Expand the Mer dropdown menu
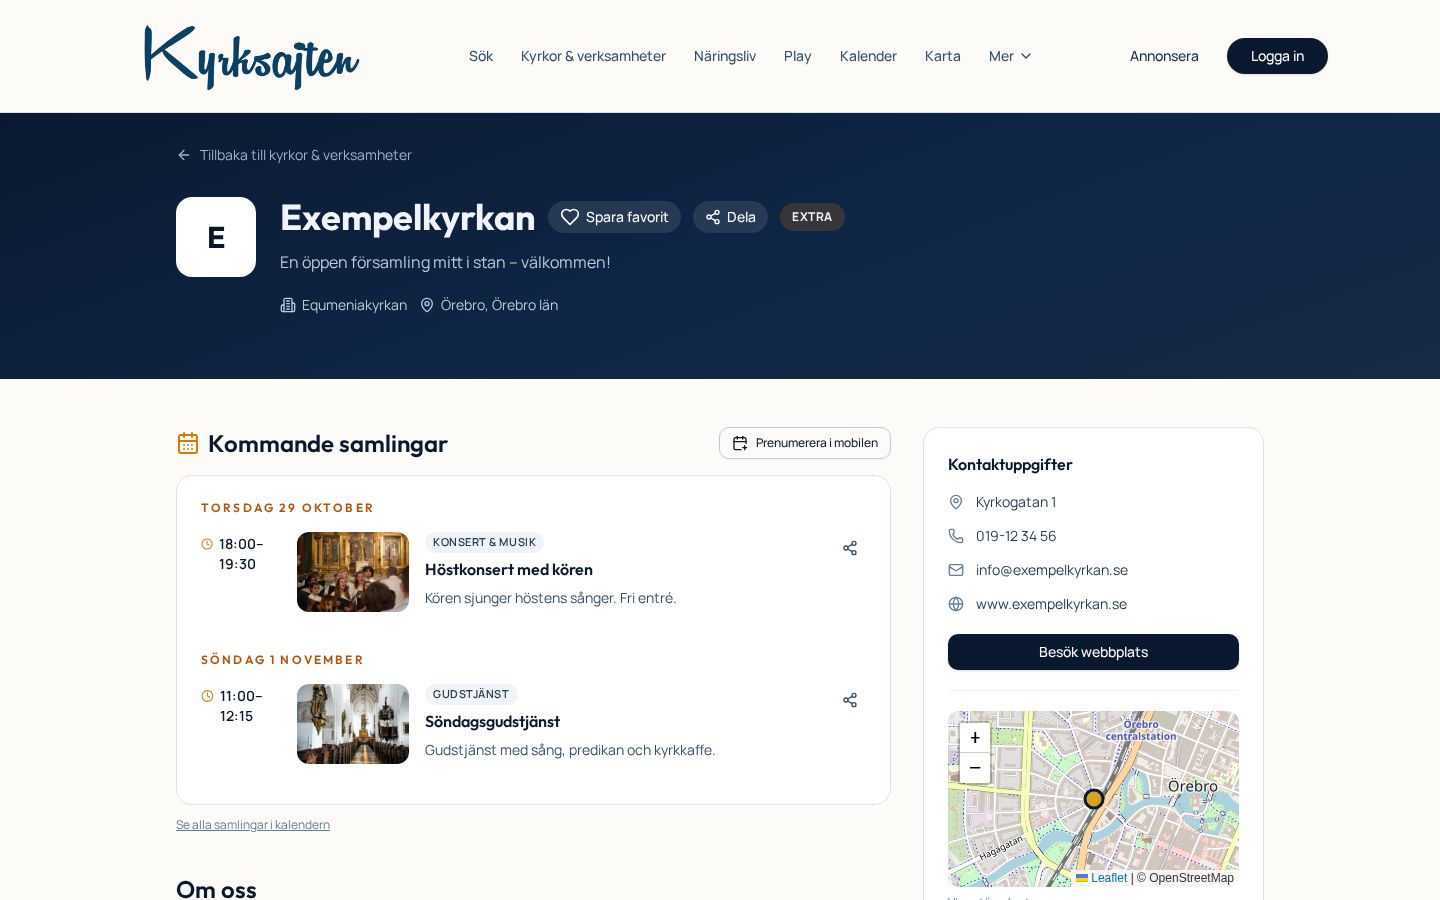Screen dimensions: 1440x900 pyautogui.click(x=1010, y=56)
